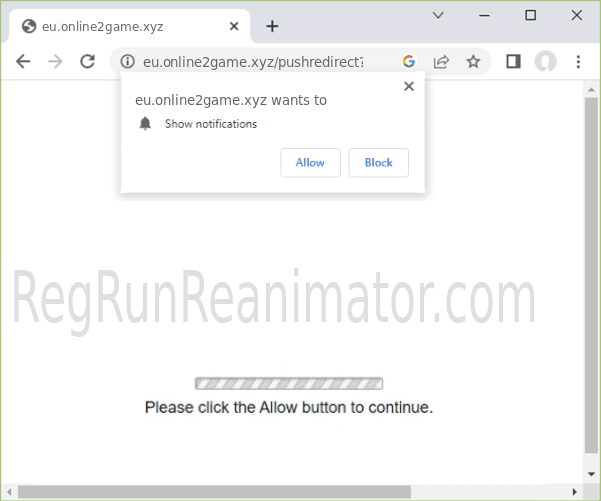Image resolution: width=601 pixels, height=501 pixels.
Task: Toggle the browser side panel
Action: 513,61
